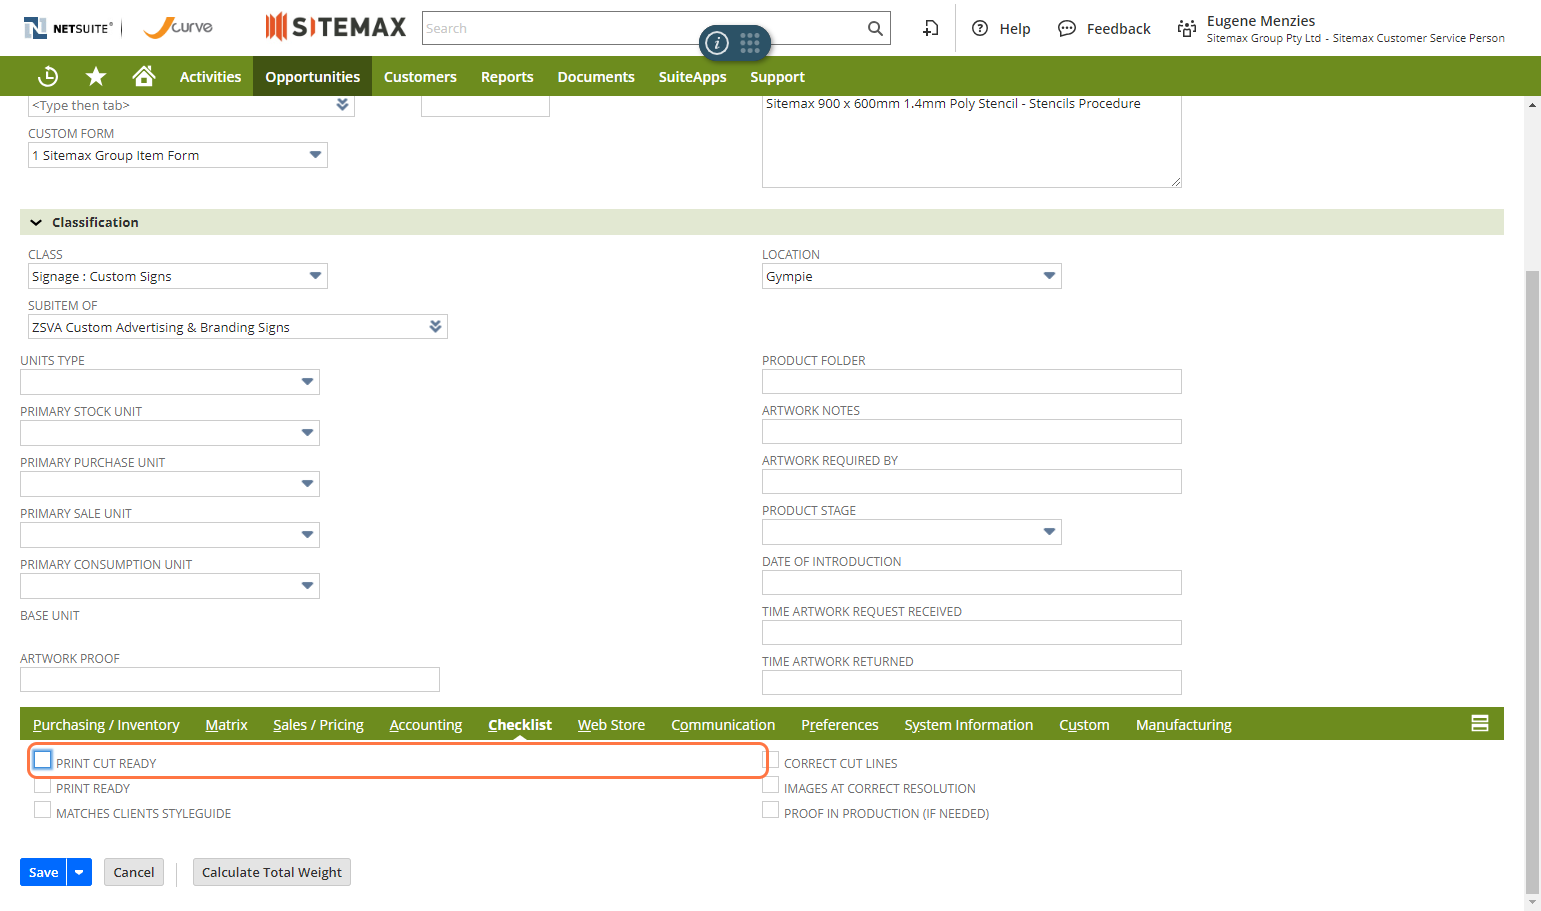Open the Help question mark icon

(980, 28)
